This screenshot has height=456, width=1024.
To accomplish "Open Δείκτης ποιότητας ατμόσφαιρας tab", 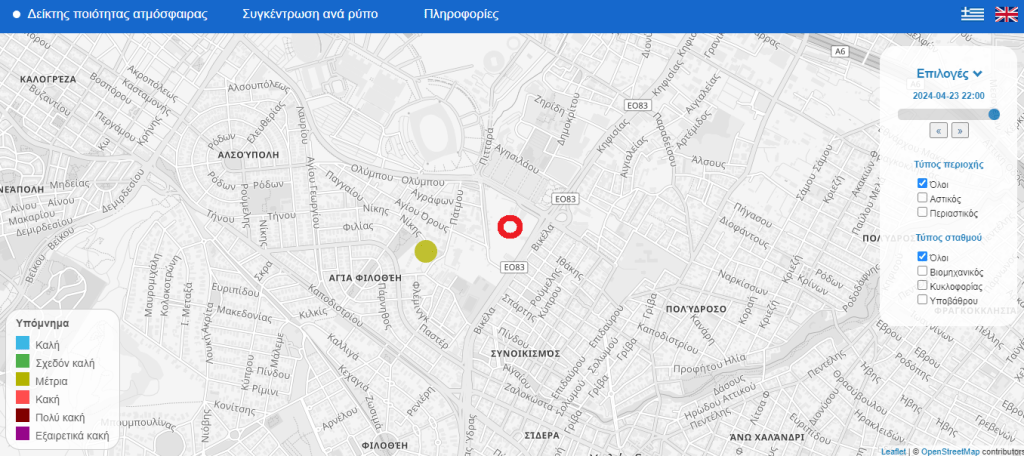I will coord(117,15).
